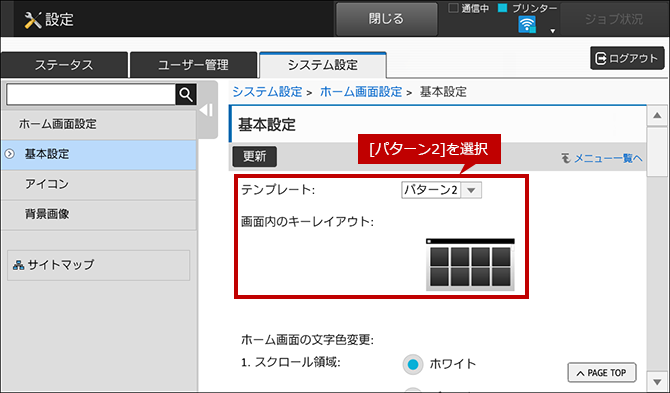Click the scrollbar down arrow
This screenshot has height=393, width=670.
pos(657,381)
